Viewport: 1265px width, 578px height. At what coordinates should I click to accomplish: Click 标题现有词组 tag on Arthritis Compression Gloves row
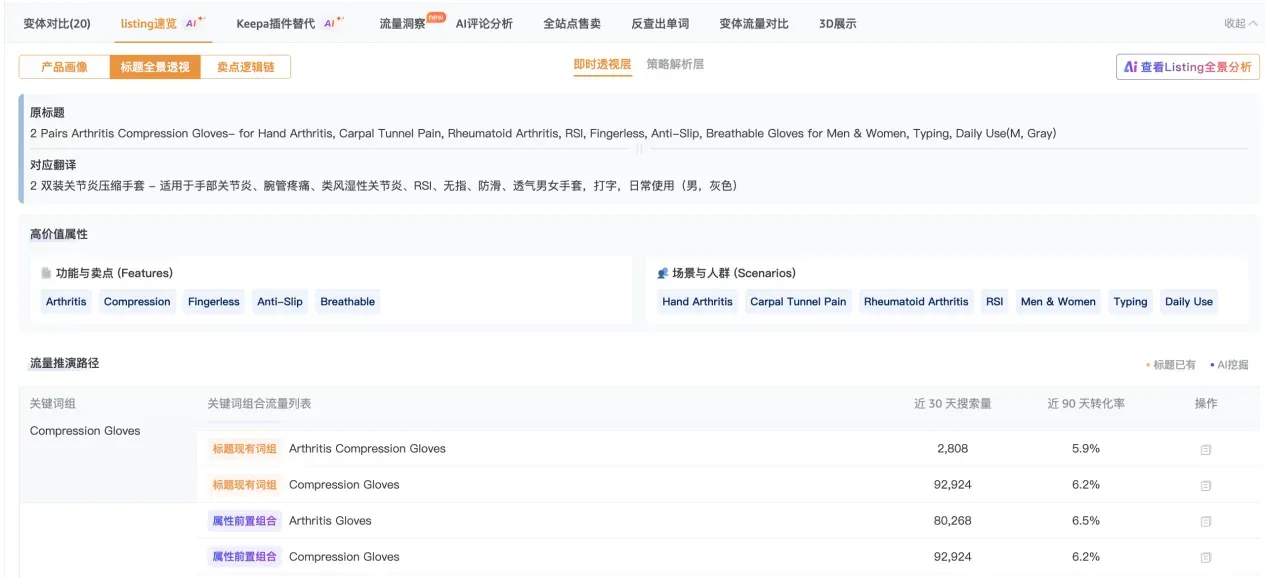click(244, 449)
